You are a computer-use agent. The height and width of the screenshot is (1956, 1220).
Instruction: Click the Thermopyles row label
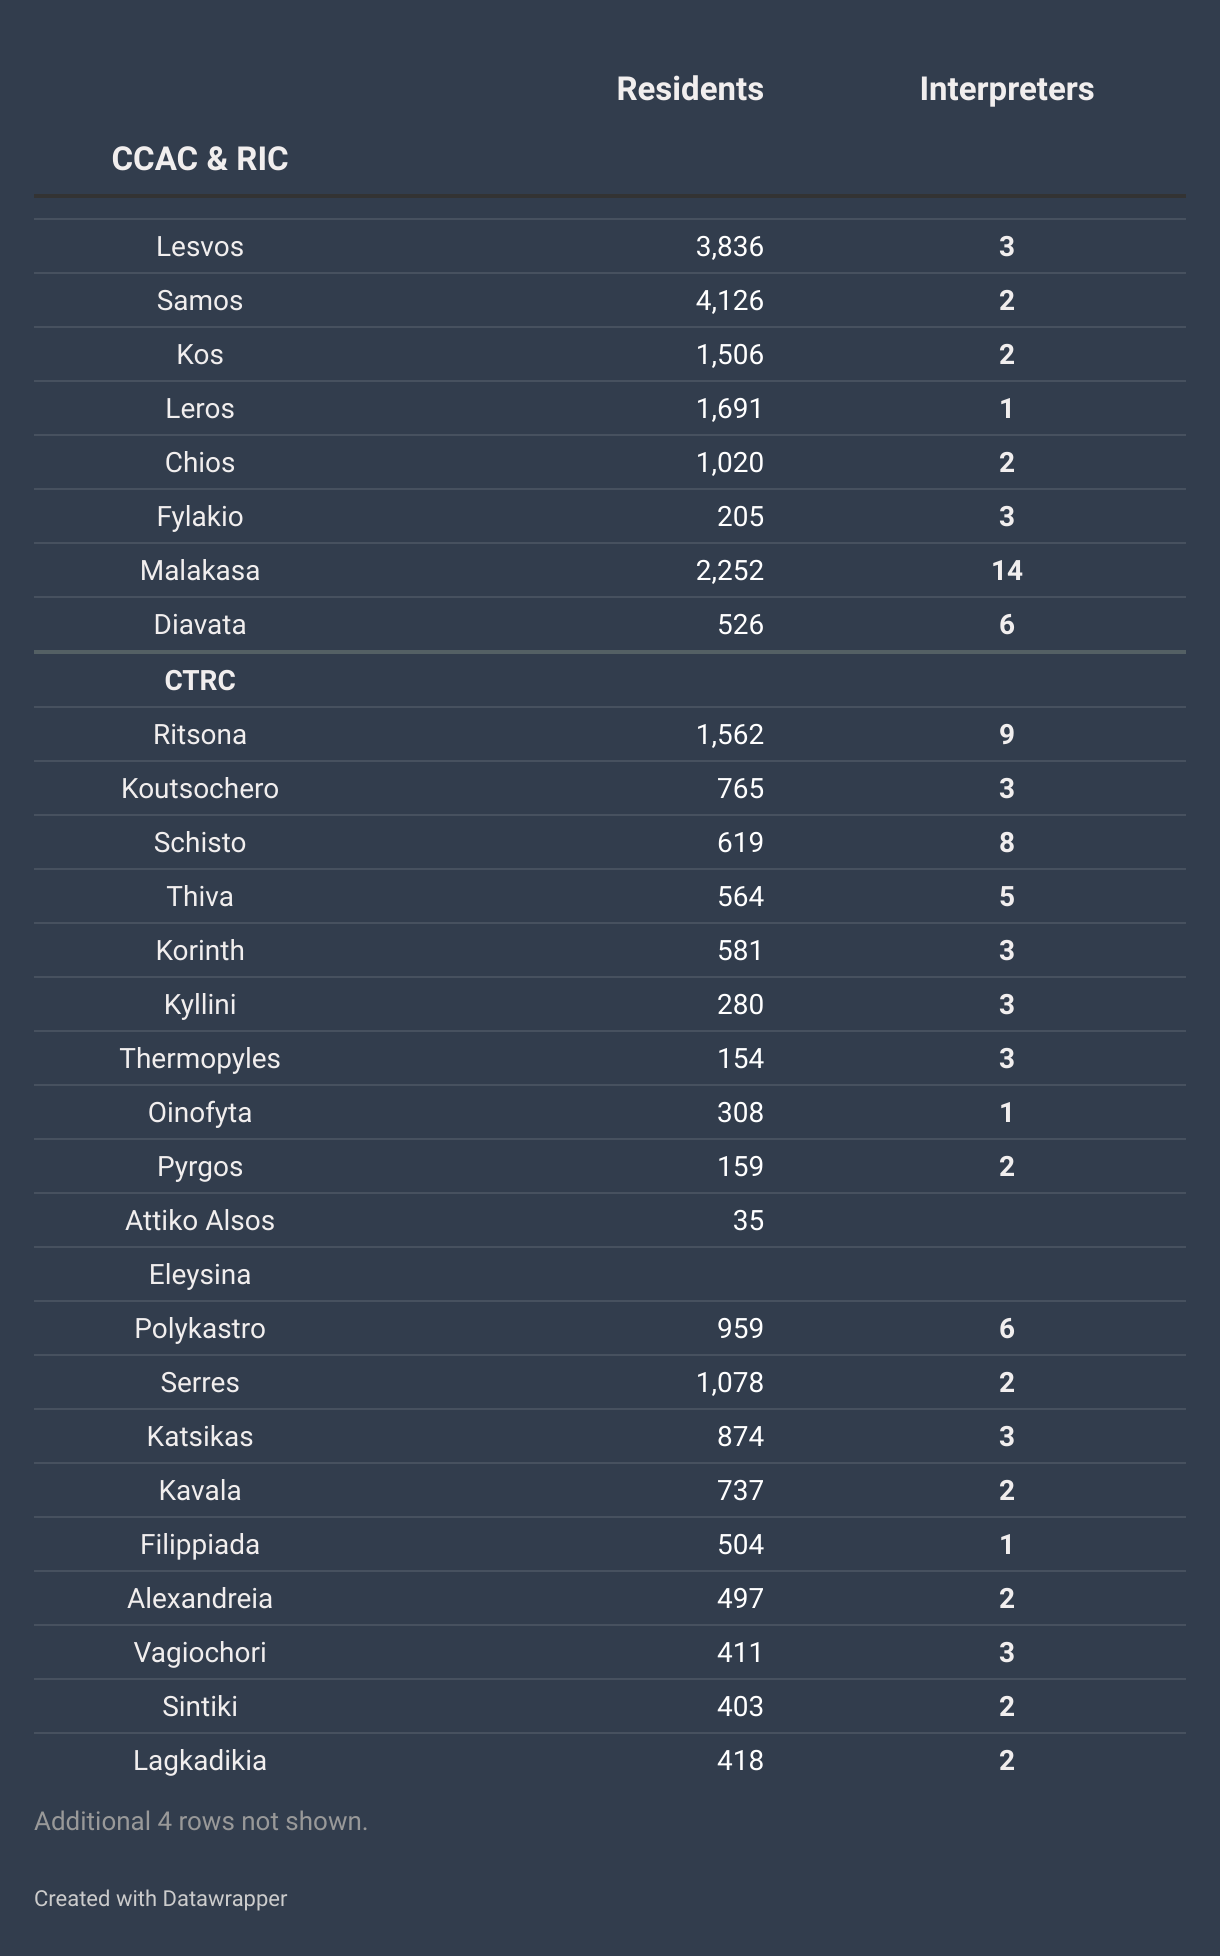[x=200, y=1059]
